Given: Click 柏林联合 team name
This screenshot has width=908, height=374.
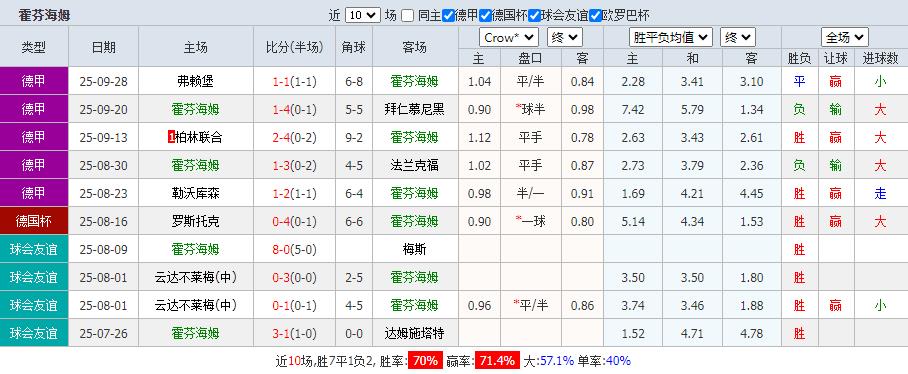Looking at the screenshot, I should coord(199,137).
